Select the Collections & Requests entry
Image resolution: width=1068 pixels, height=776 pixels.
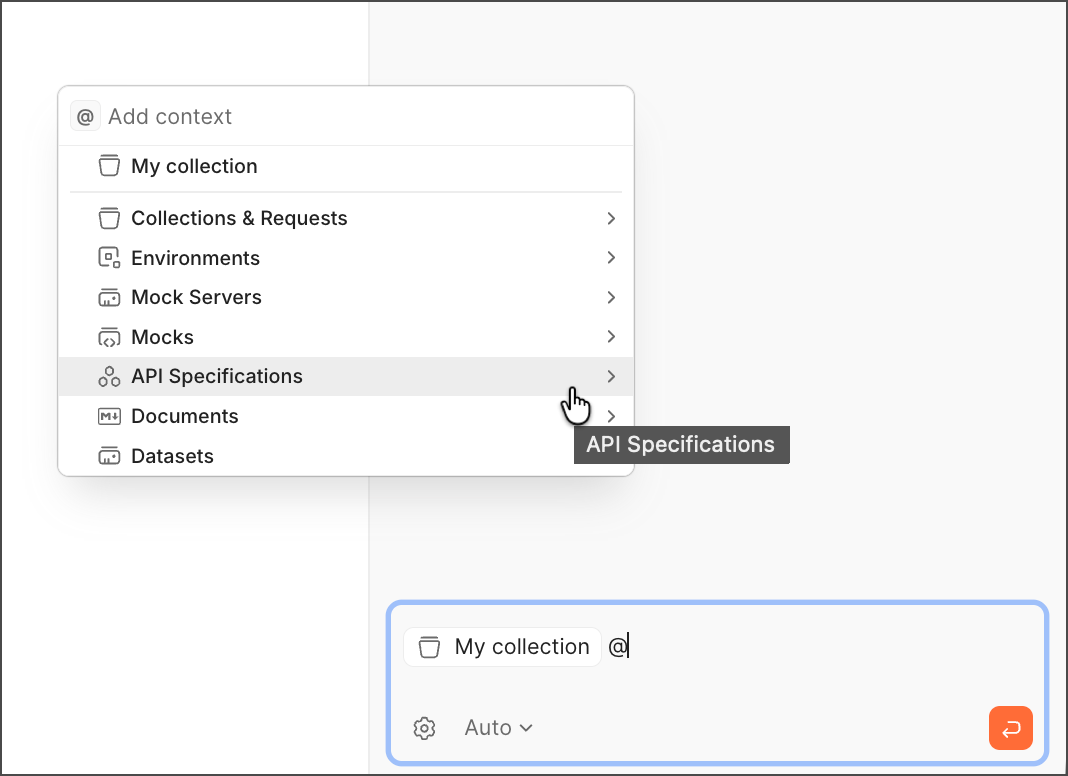346,218
